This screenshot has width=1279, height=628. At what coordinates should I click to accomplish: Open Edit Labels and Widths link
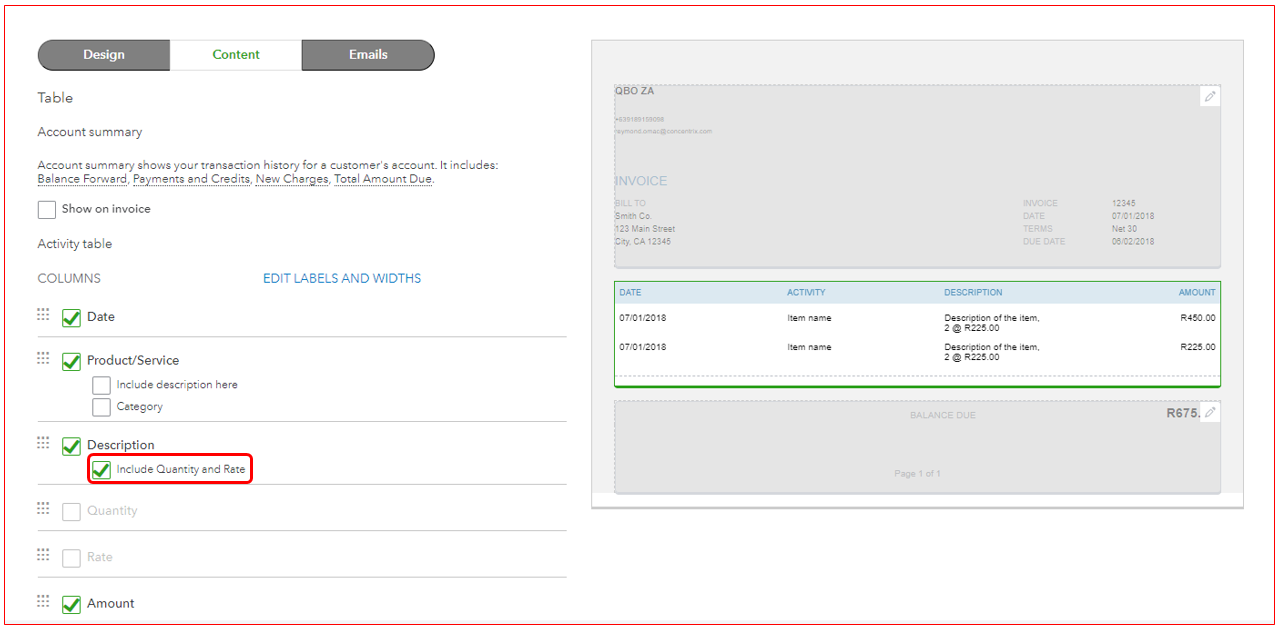(342, 278)
